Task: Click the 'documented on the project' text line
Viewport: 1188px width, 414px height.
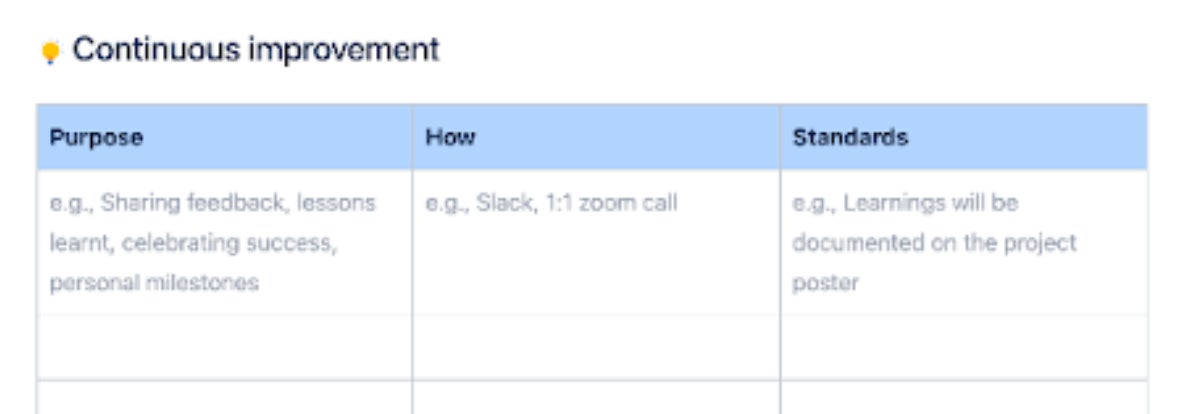Action: [934, 243]
